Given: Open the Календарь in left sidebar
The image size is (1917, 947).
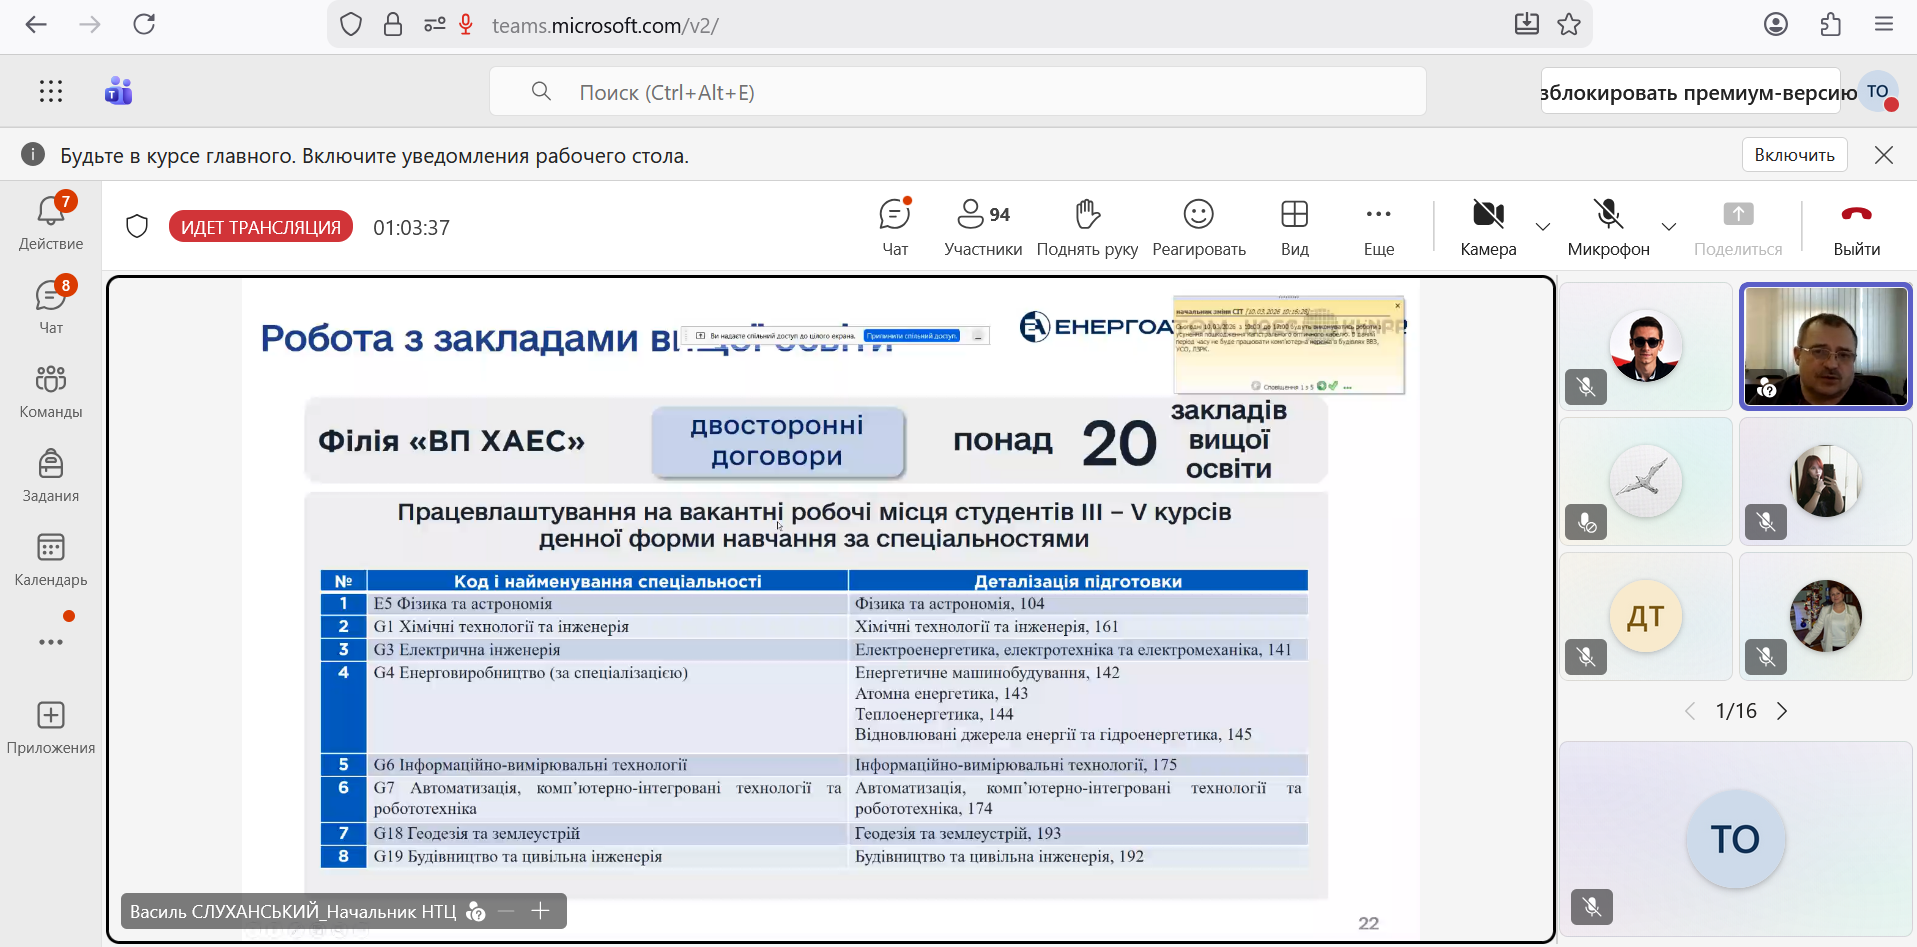Looking at the screenshot, I should [51, 559].
